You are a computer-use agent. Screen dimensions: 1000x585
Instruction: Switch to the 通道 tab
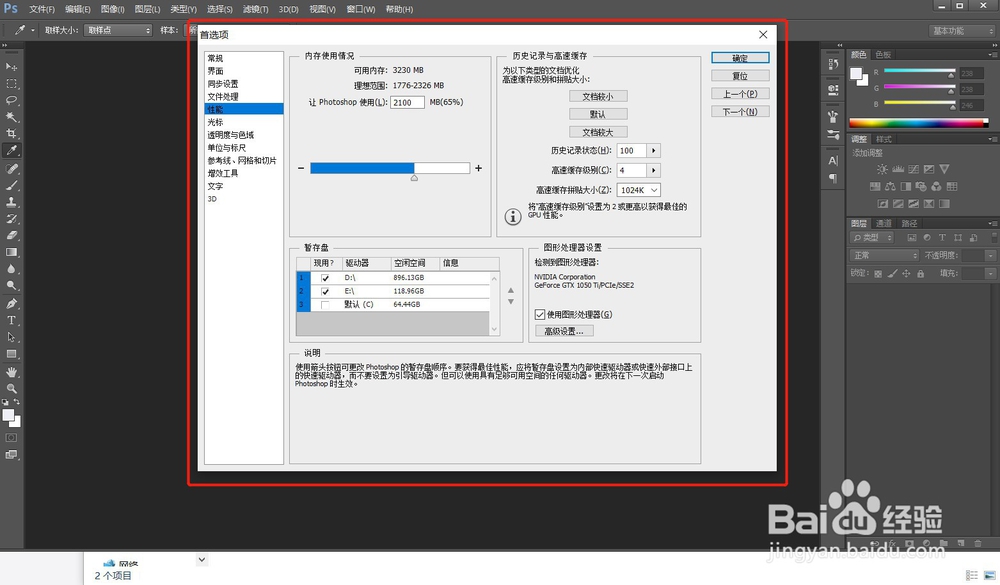tap(883, 223)
